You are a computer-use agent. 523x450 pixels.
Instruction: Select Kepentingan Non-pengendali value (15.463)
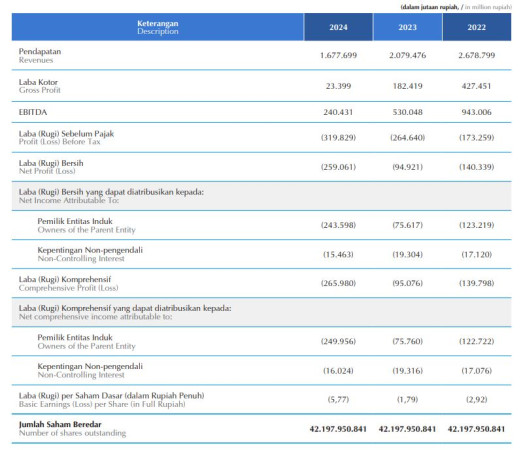point(338,255)
